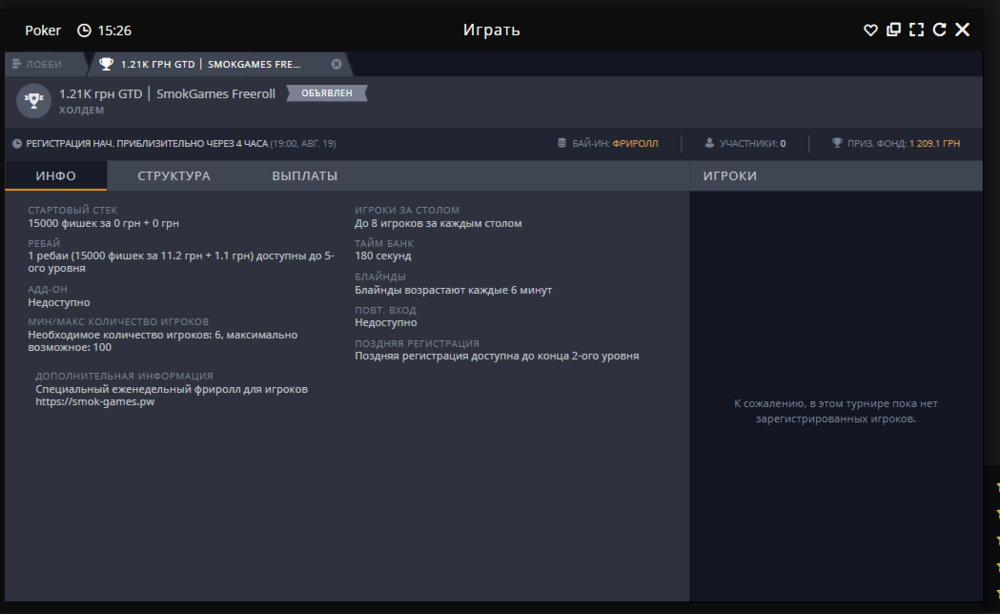Click the required number of players text
Image resolution: width=1000 pixels, height=614 pixels.
[x=163, y=341]
